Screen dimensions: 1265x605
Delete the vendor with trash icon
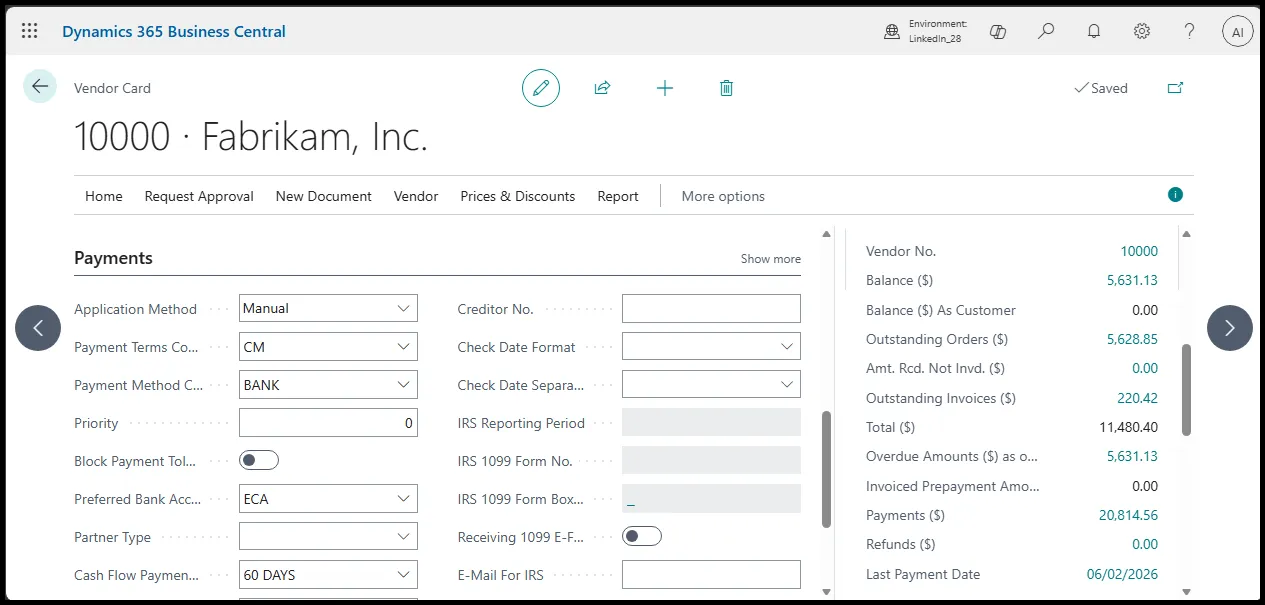click(x=727, y=88)
